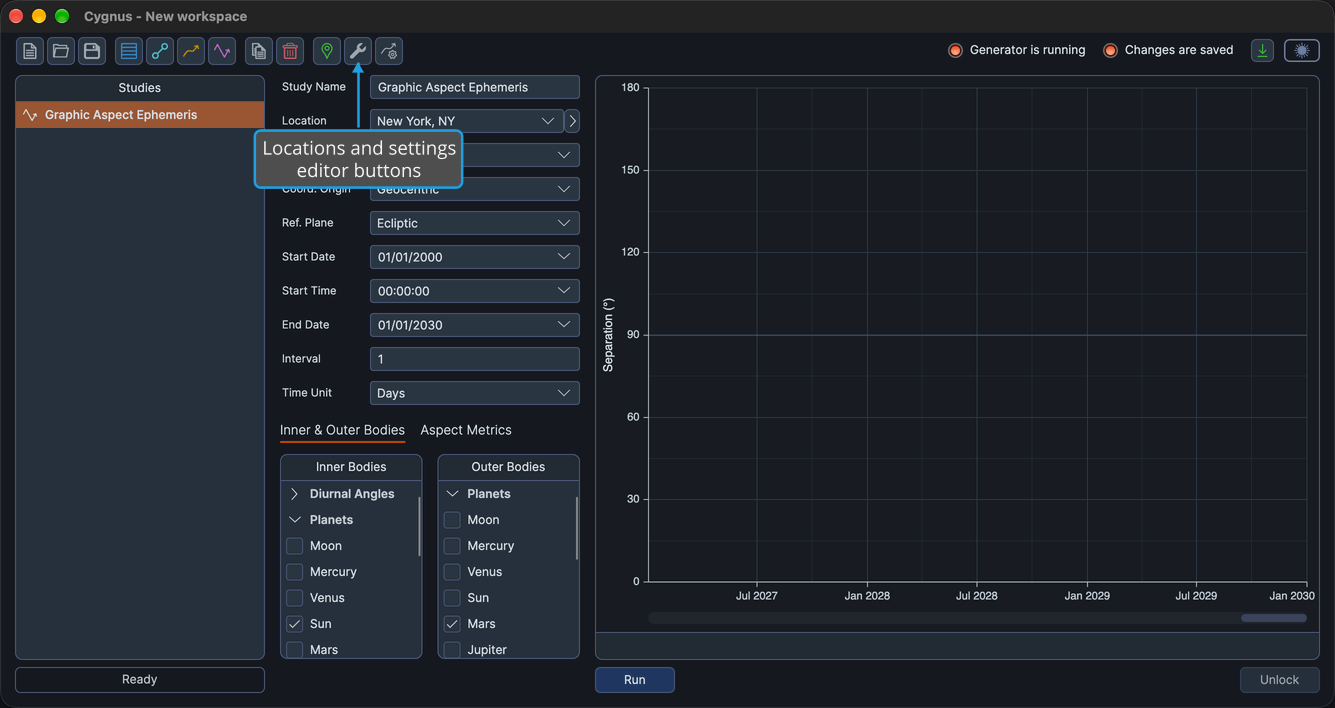Delete the study with the red trash icon
Screen dimensions: 1335x708
tap(290, 51)
